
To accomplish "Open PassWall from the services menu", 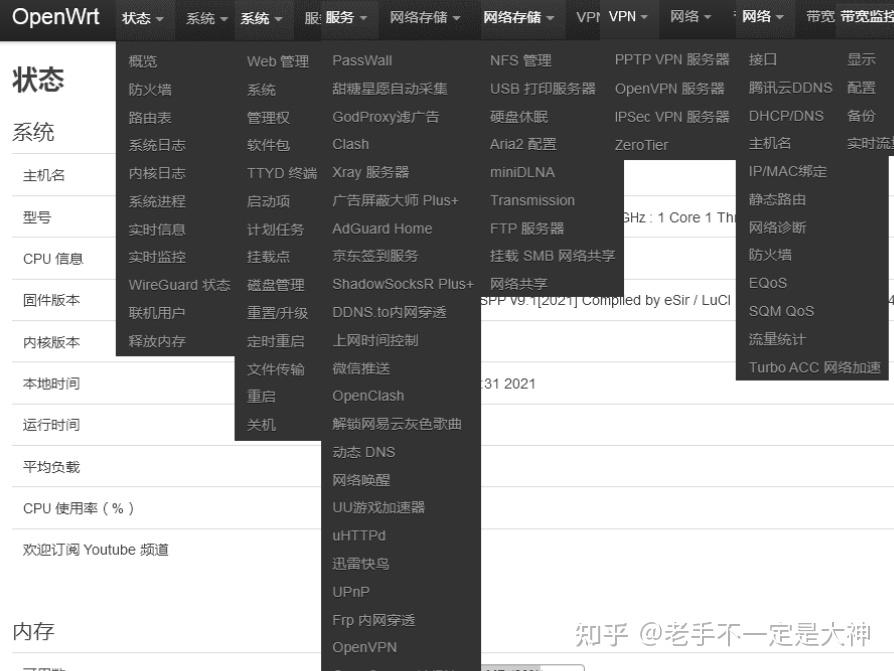I will coord(363,60).
